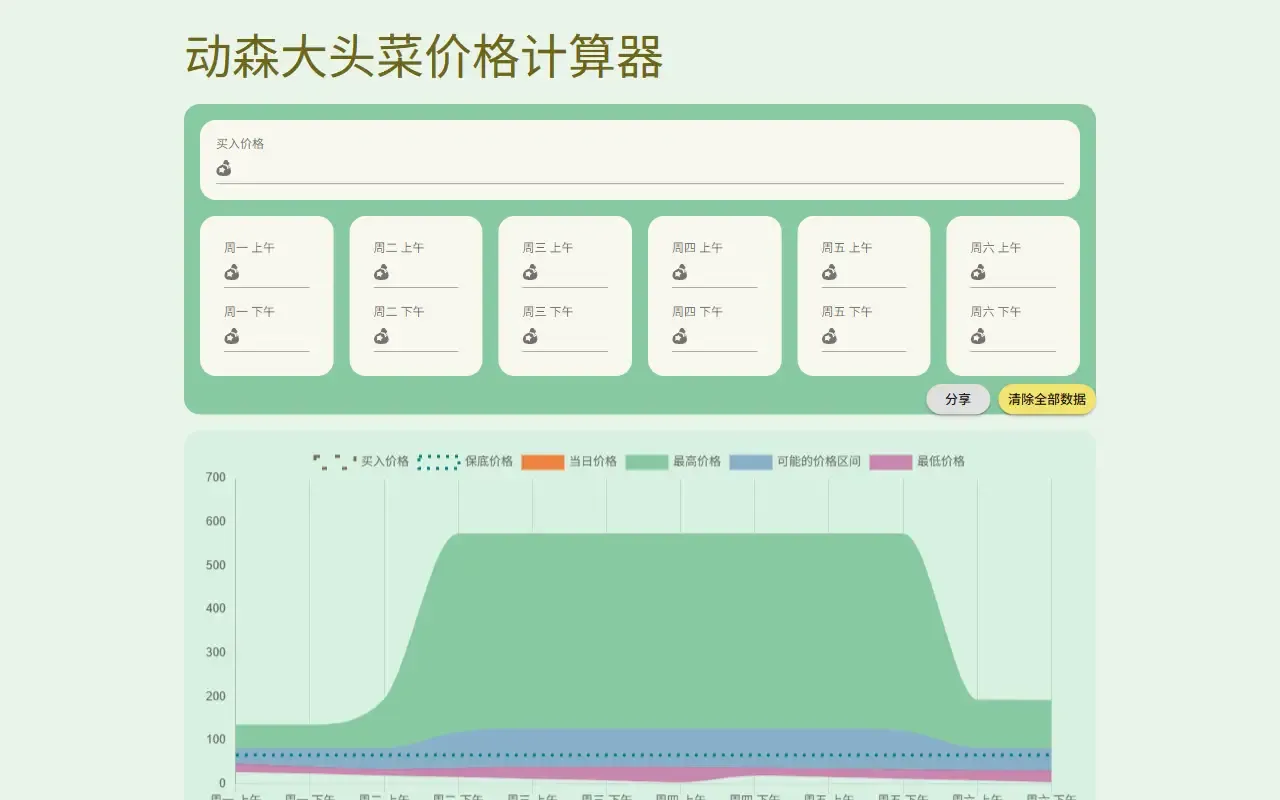This screenshot has height=800, width=1280.
Task: Click the turnip icon under 周四 下午
Action: click(680, 336)
